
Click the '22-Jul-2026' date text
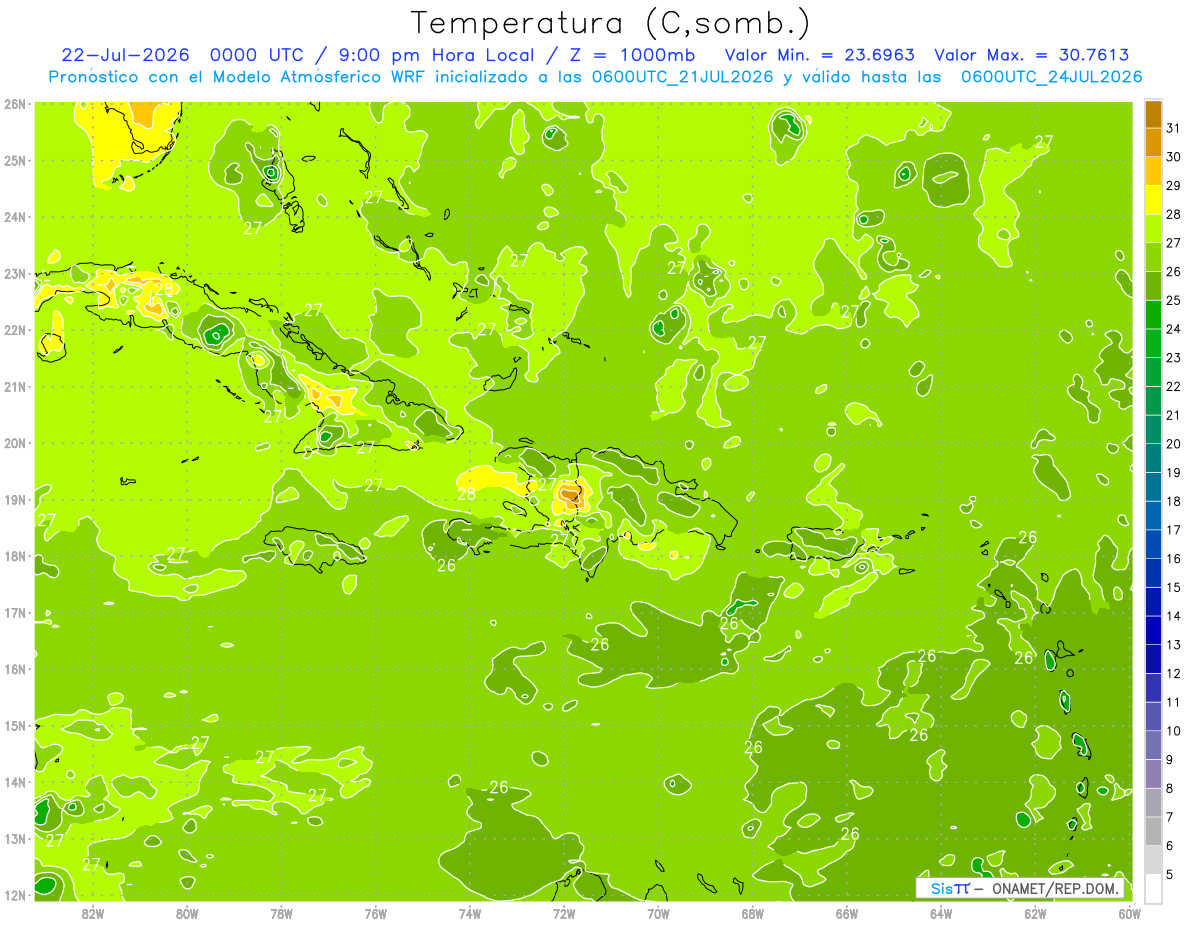[125, 55]
